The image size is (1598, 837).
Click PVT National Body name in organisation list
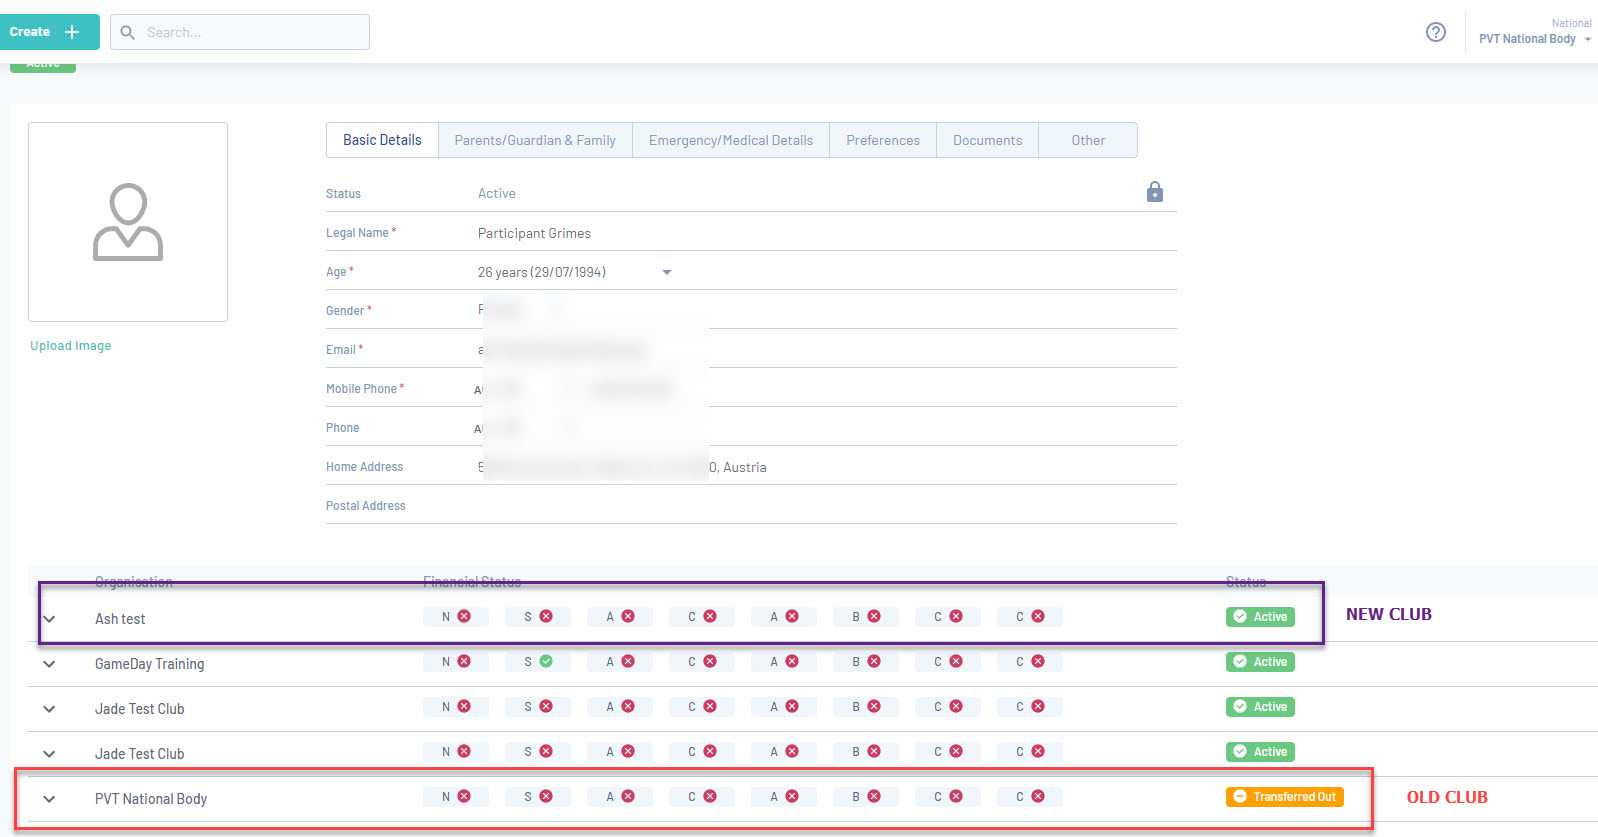tap(151, 799)
